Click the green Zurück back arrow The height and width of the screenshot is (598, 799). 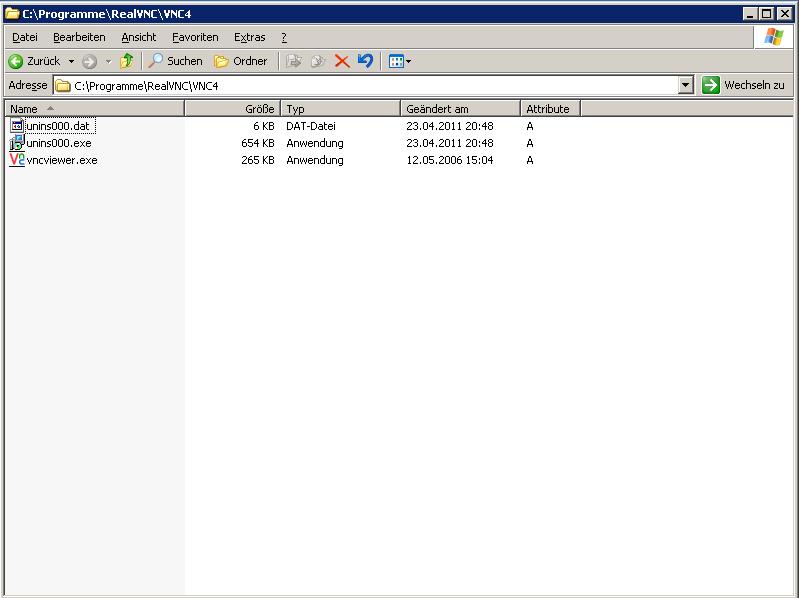16,61
